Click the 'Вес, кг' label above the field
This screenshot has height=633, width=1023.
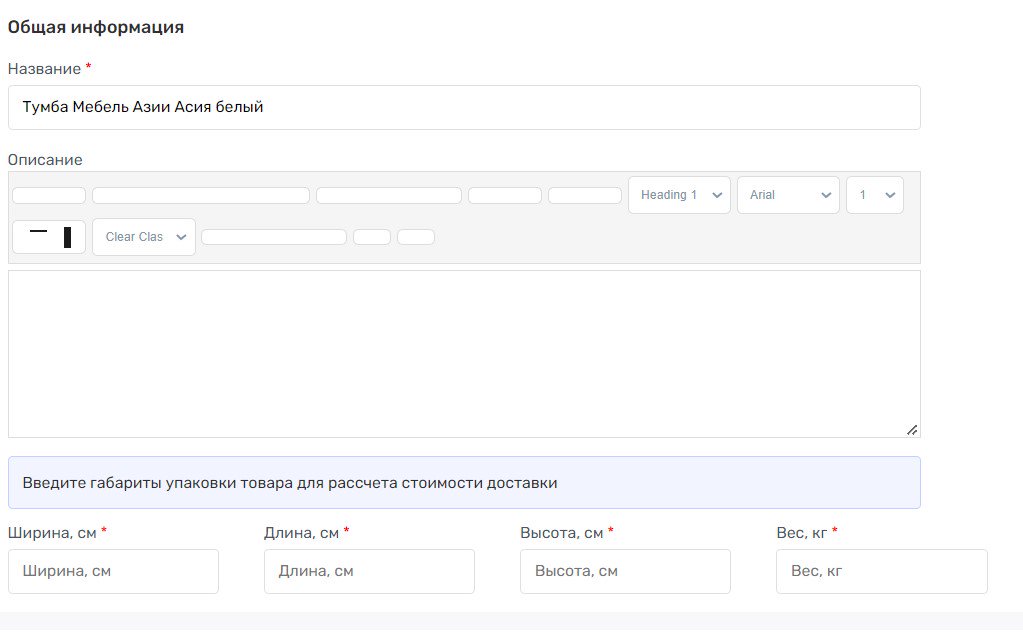click(x=802, y=533)
